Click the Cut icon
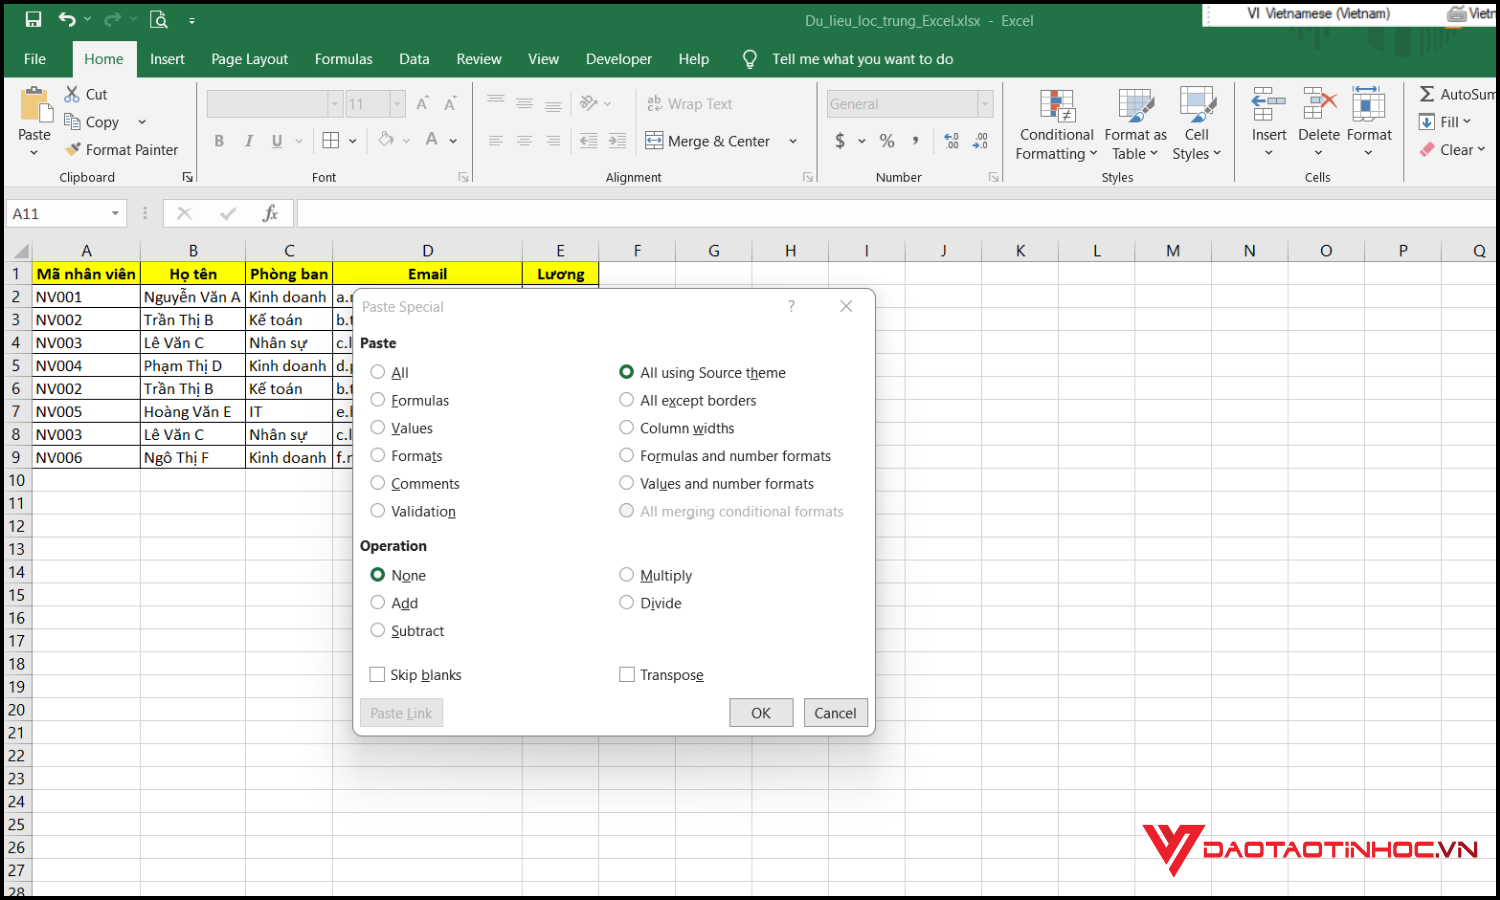Image resolution: width=1500 pixels, height=900 pixels. (x=73, y=93)
